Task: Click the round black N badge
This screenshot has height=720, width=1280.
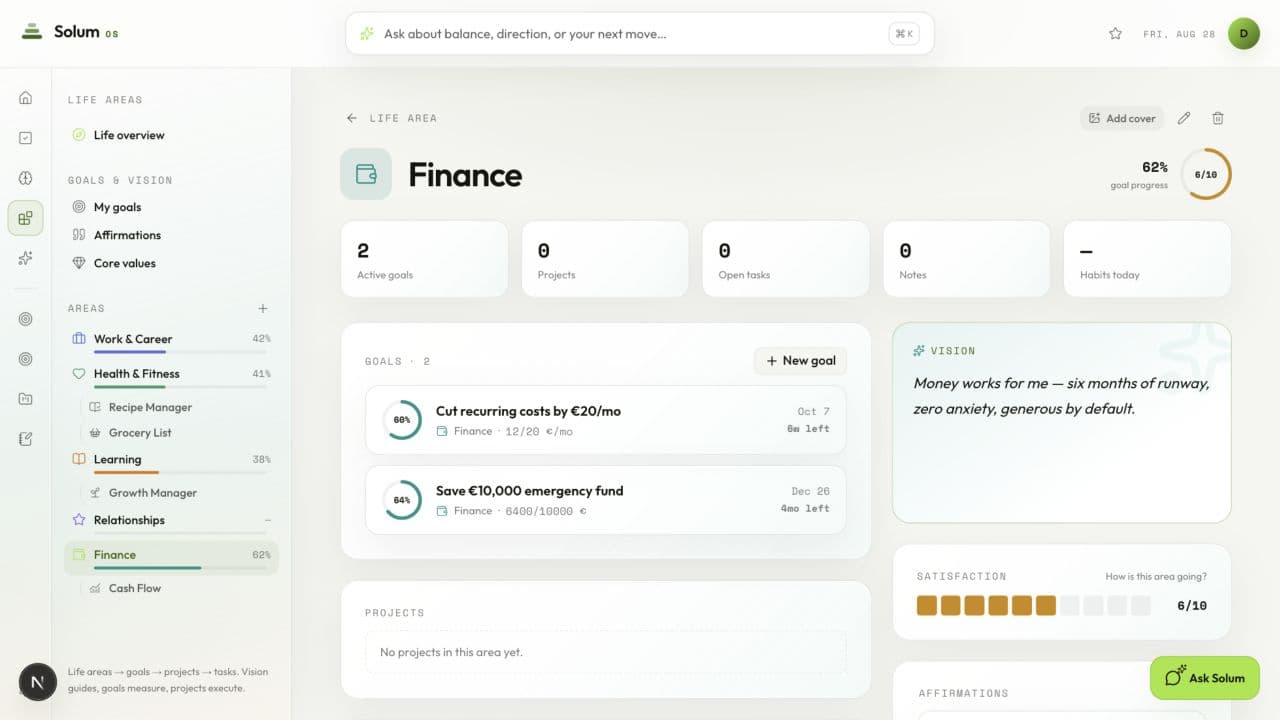Action: [x=38, y=682]
